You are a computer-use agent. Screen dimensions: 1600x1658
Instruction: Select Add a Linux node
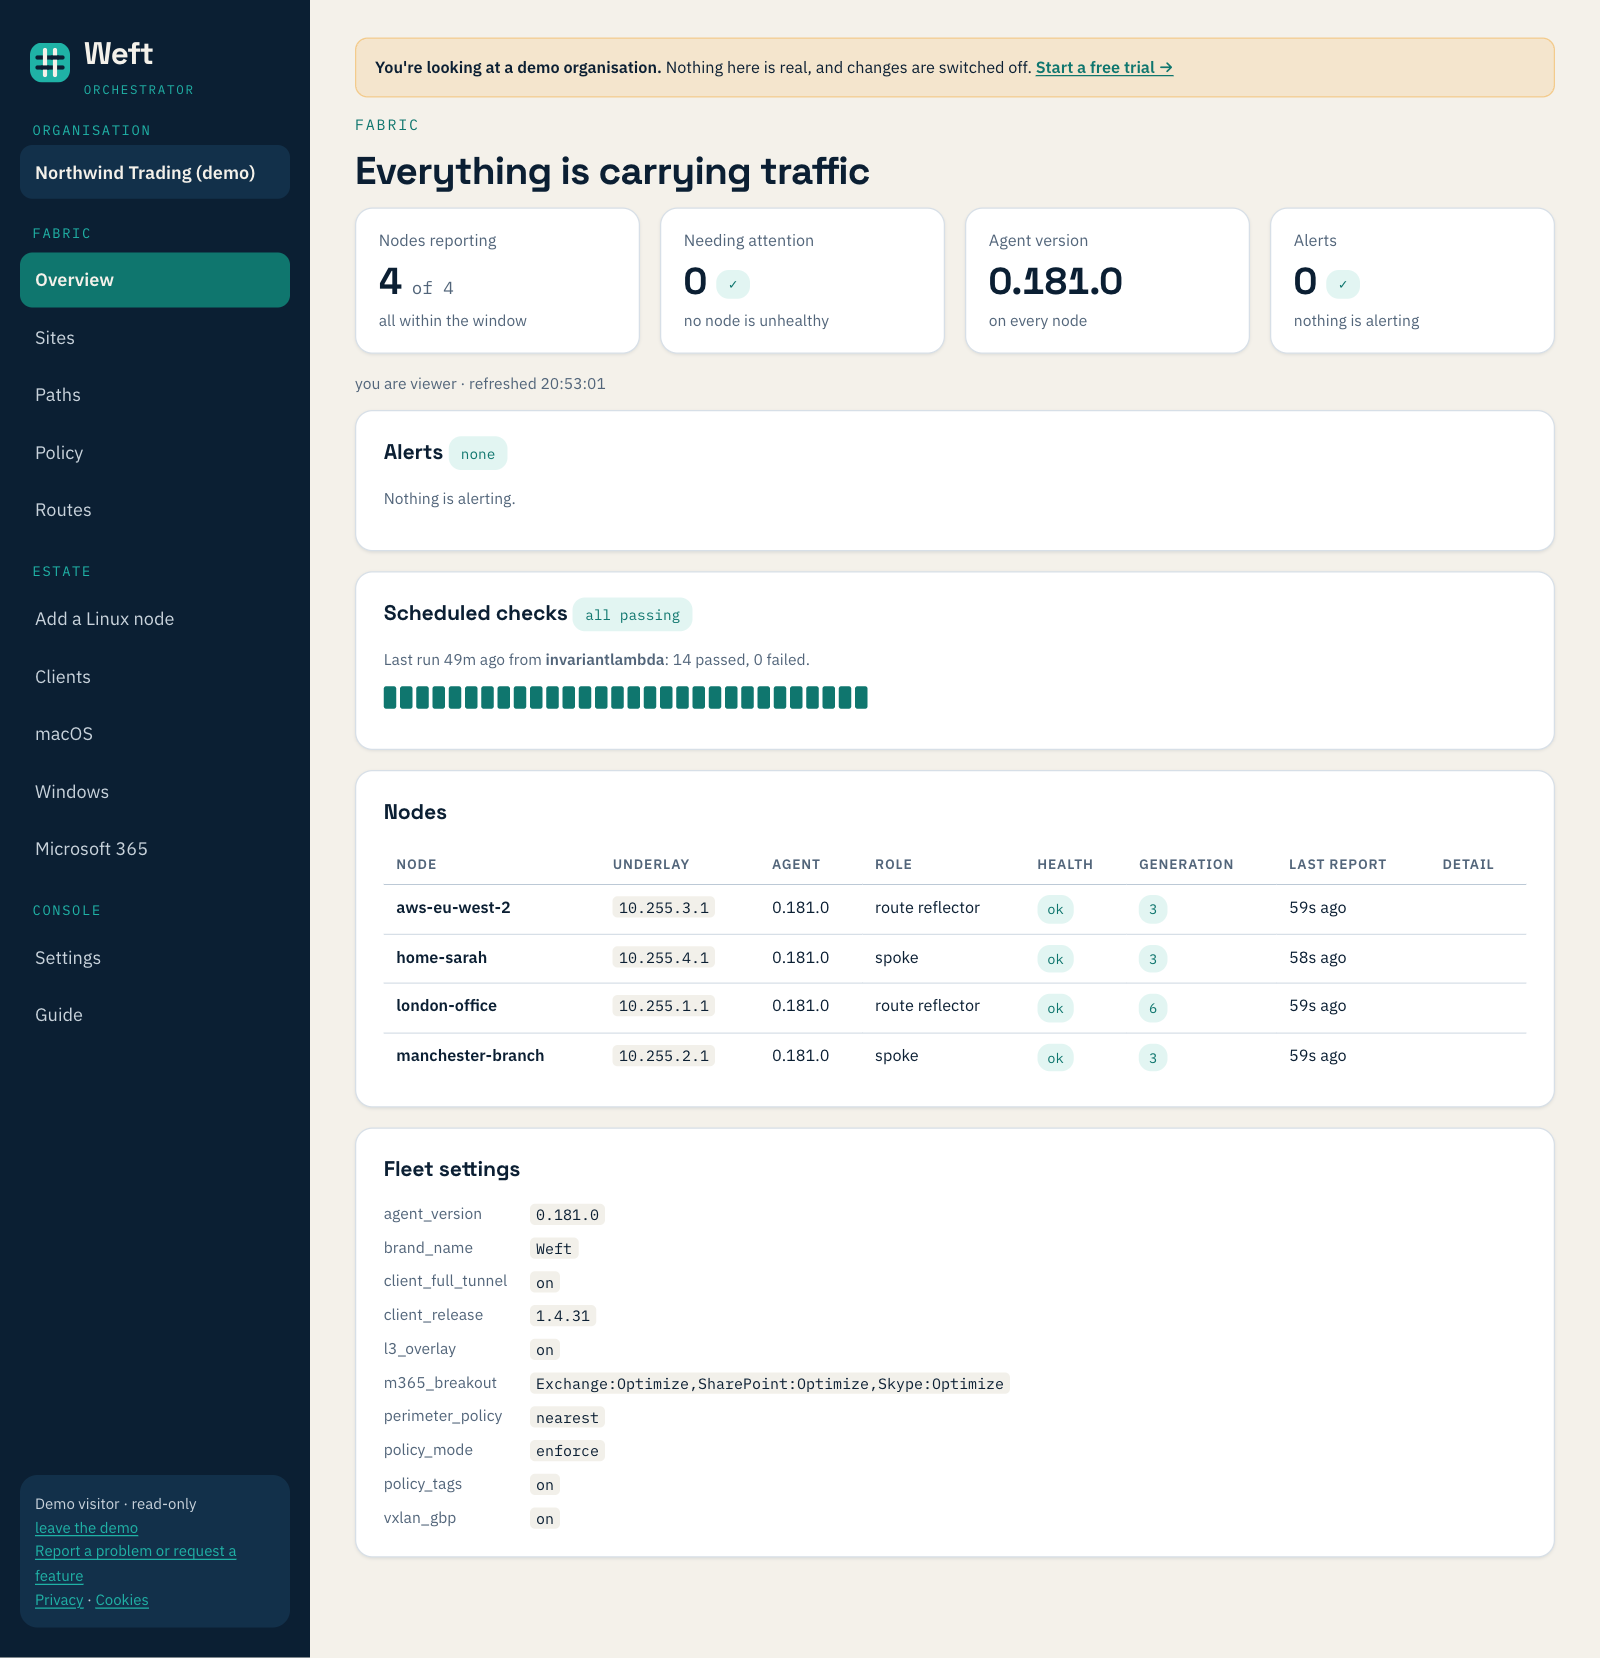click(x=155, y=619)
